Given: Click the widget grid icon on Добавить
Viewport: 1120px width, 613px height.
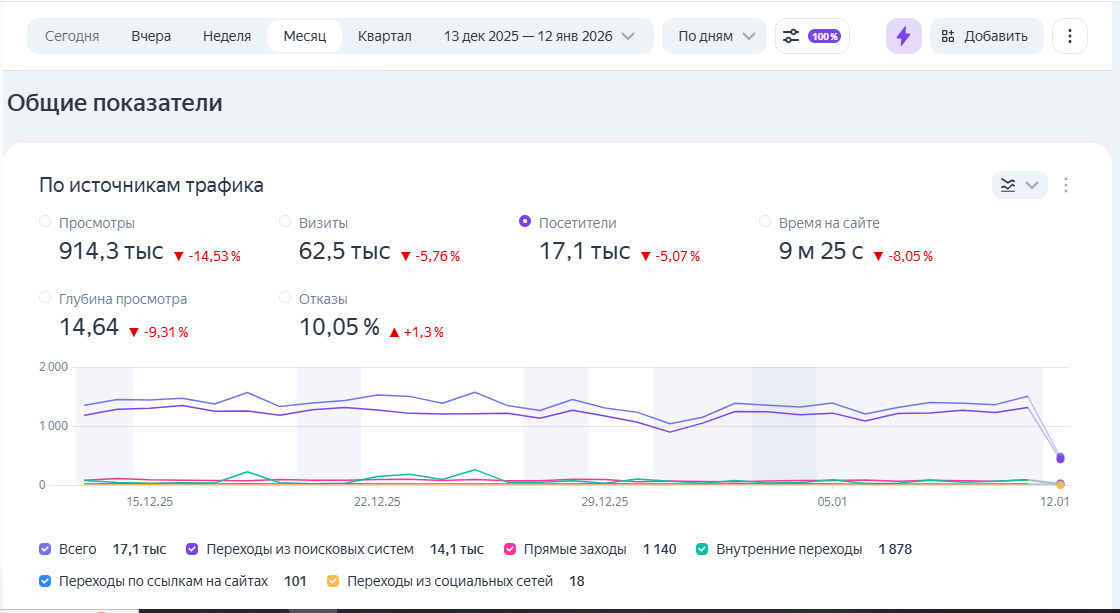Looking at the screenshot, I should click(948, 36).
